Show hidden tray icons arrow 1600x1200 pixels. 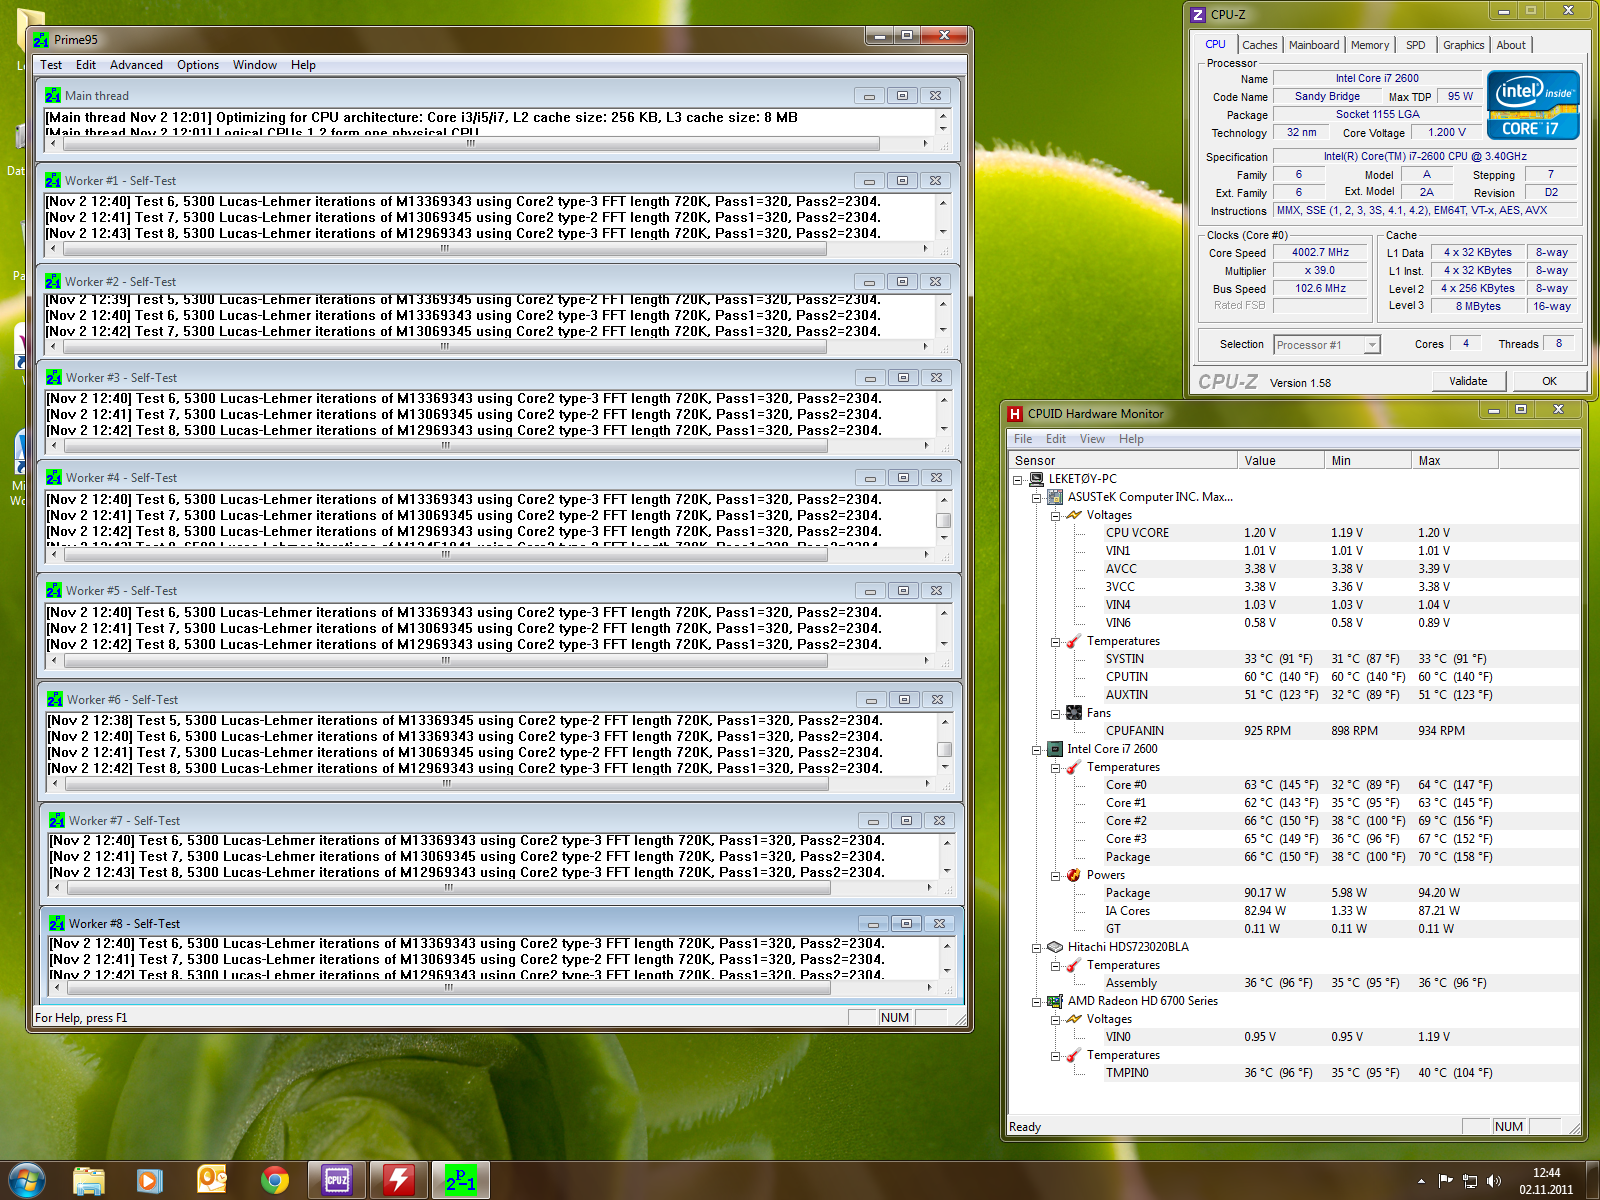click(1421, 1181)
